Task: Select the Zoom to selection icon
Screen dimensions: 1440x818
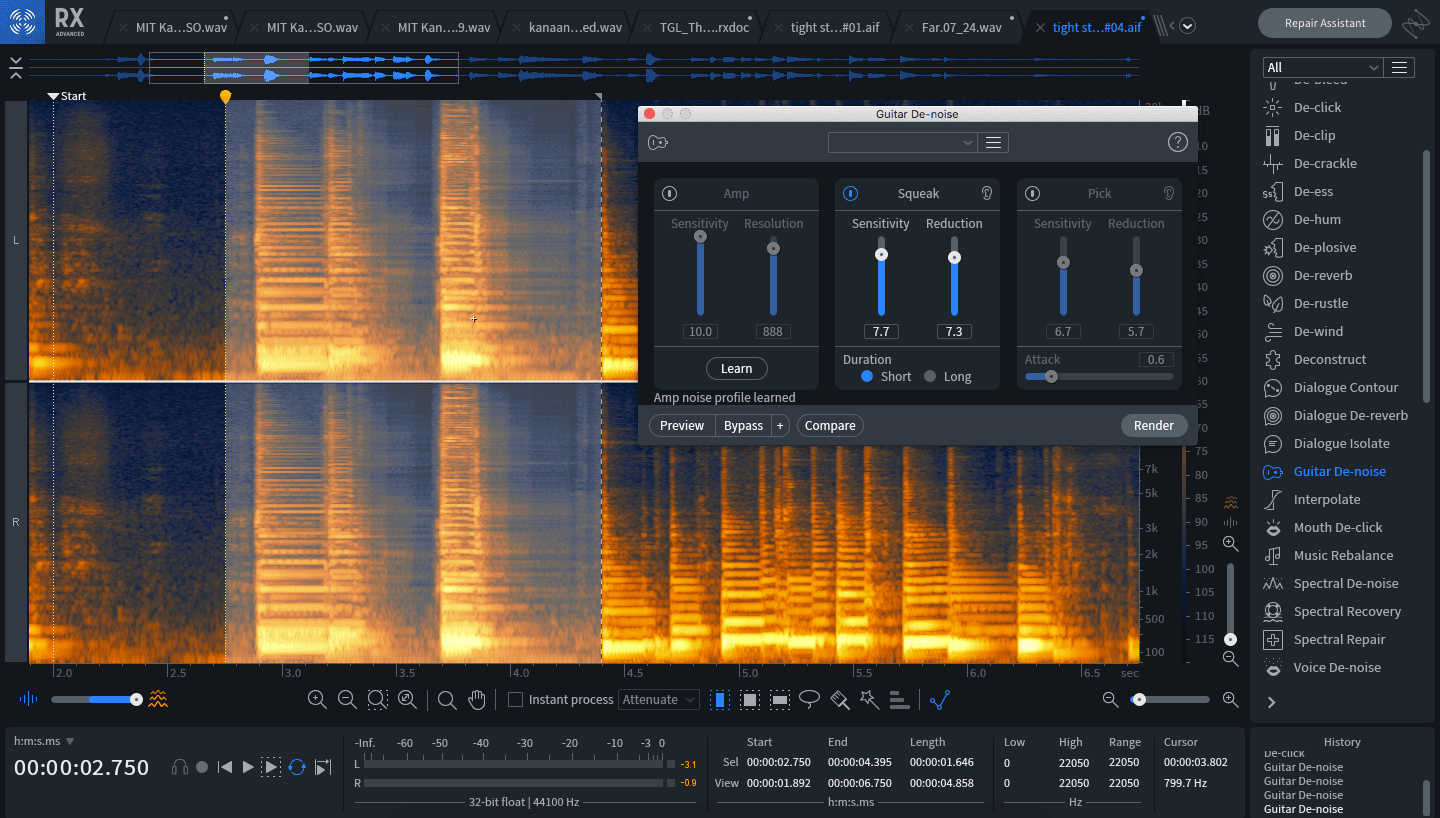Action: [377, 700]
